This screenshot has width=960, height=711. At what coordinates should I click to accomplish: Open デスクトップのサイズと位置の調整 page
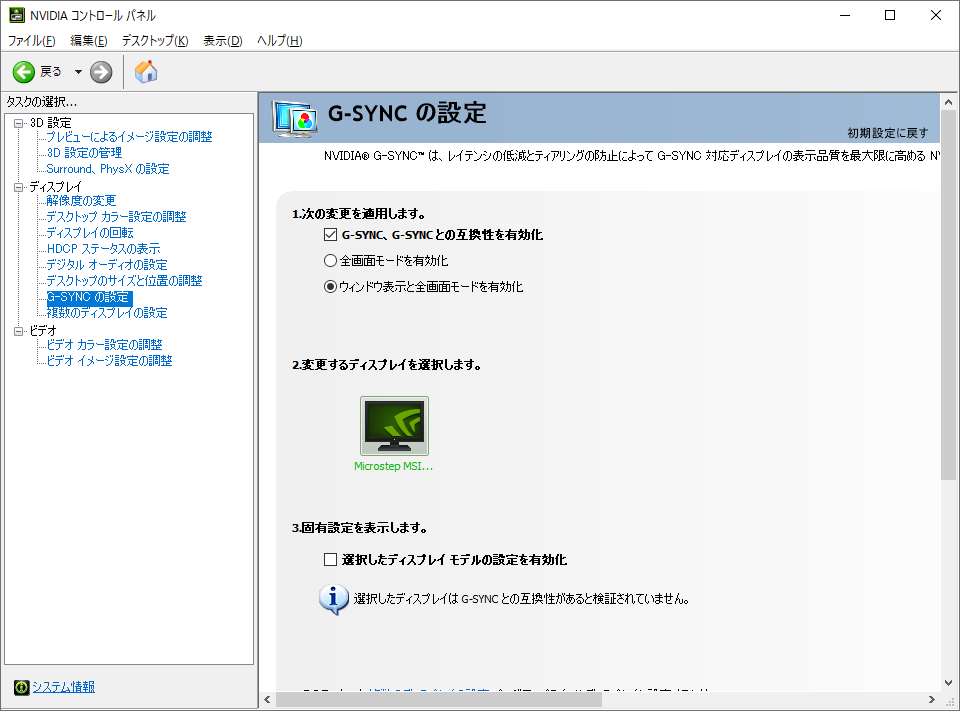[x=124, y=280]
